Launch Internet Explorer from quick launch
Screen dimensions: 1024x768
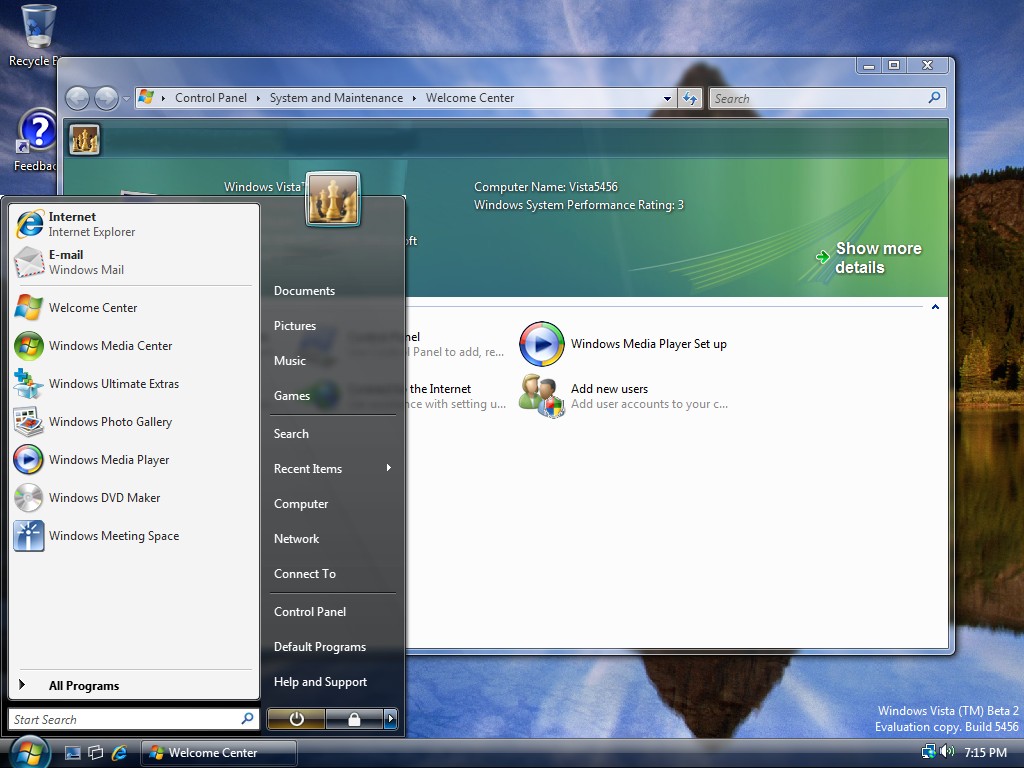click(119, 752)
